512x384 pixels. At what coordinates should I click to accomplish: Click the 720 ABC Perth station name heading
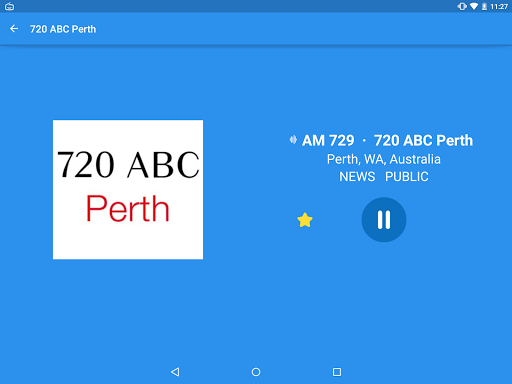(423, 140)
